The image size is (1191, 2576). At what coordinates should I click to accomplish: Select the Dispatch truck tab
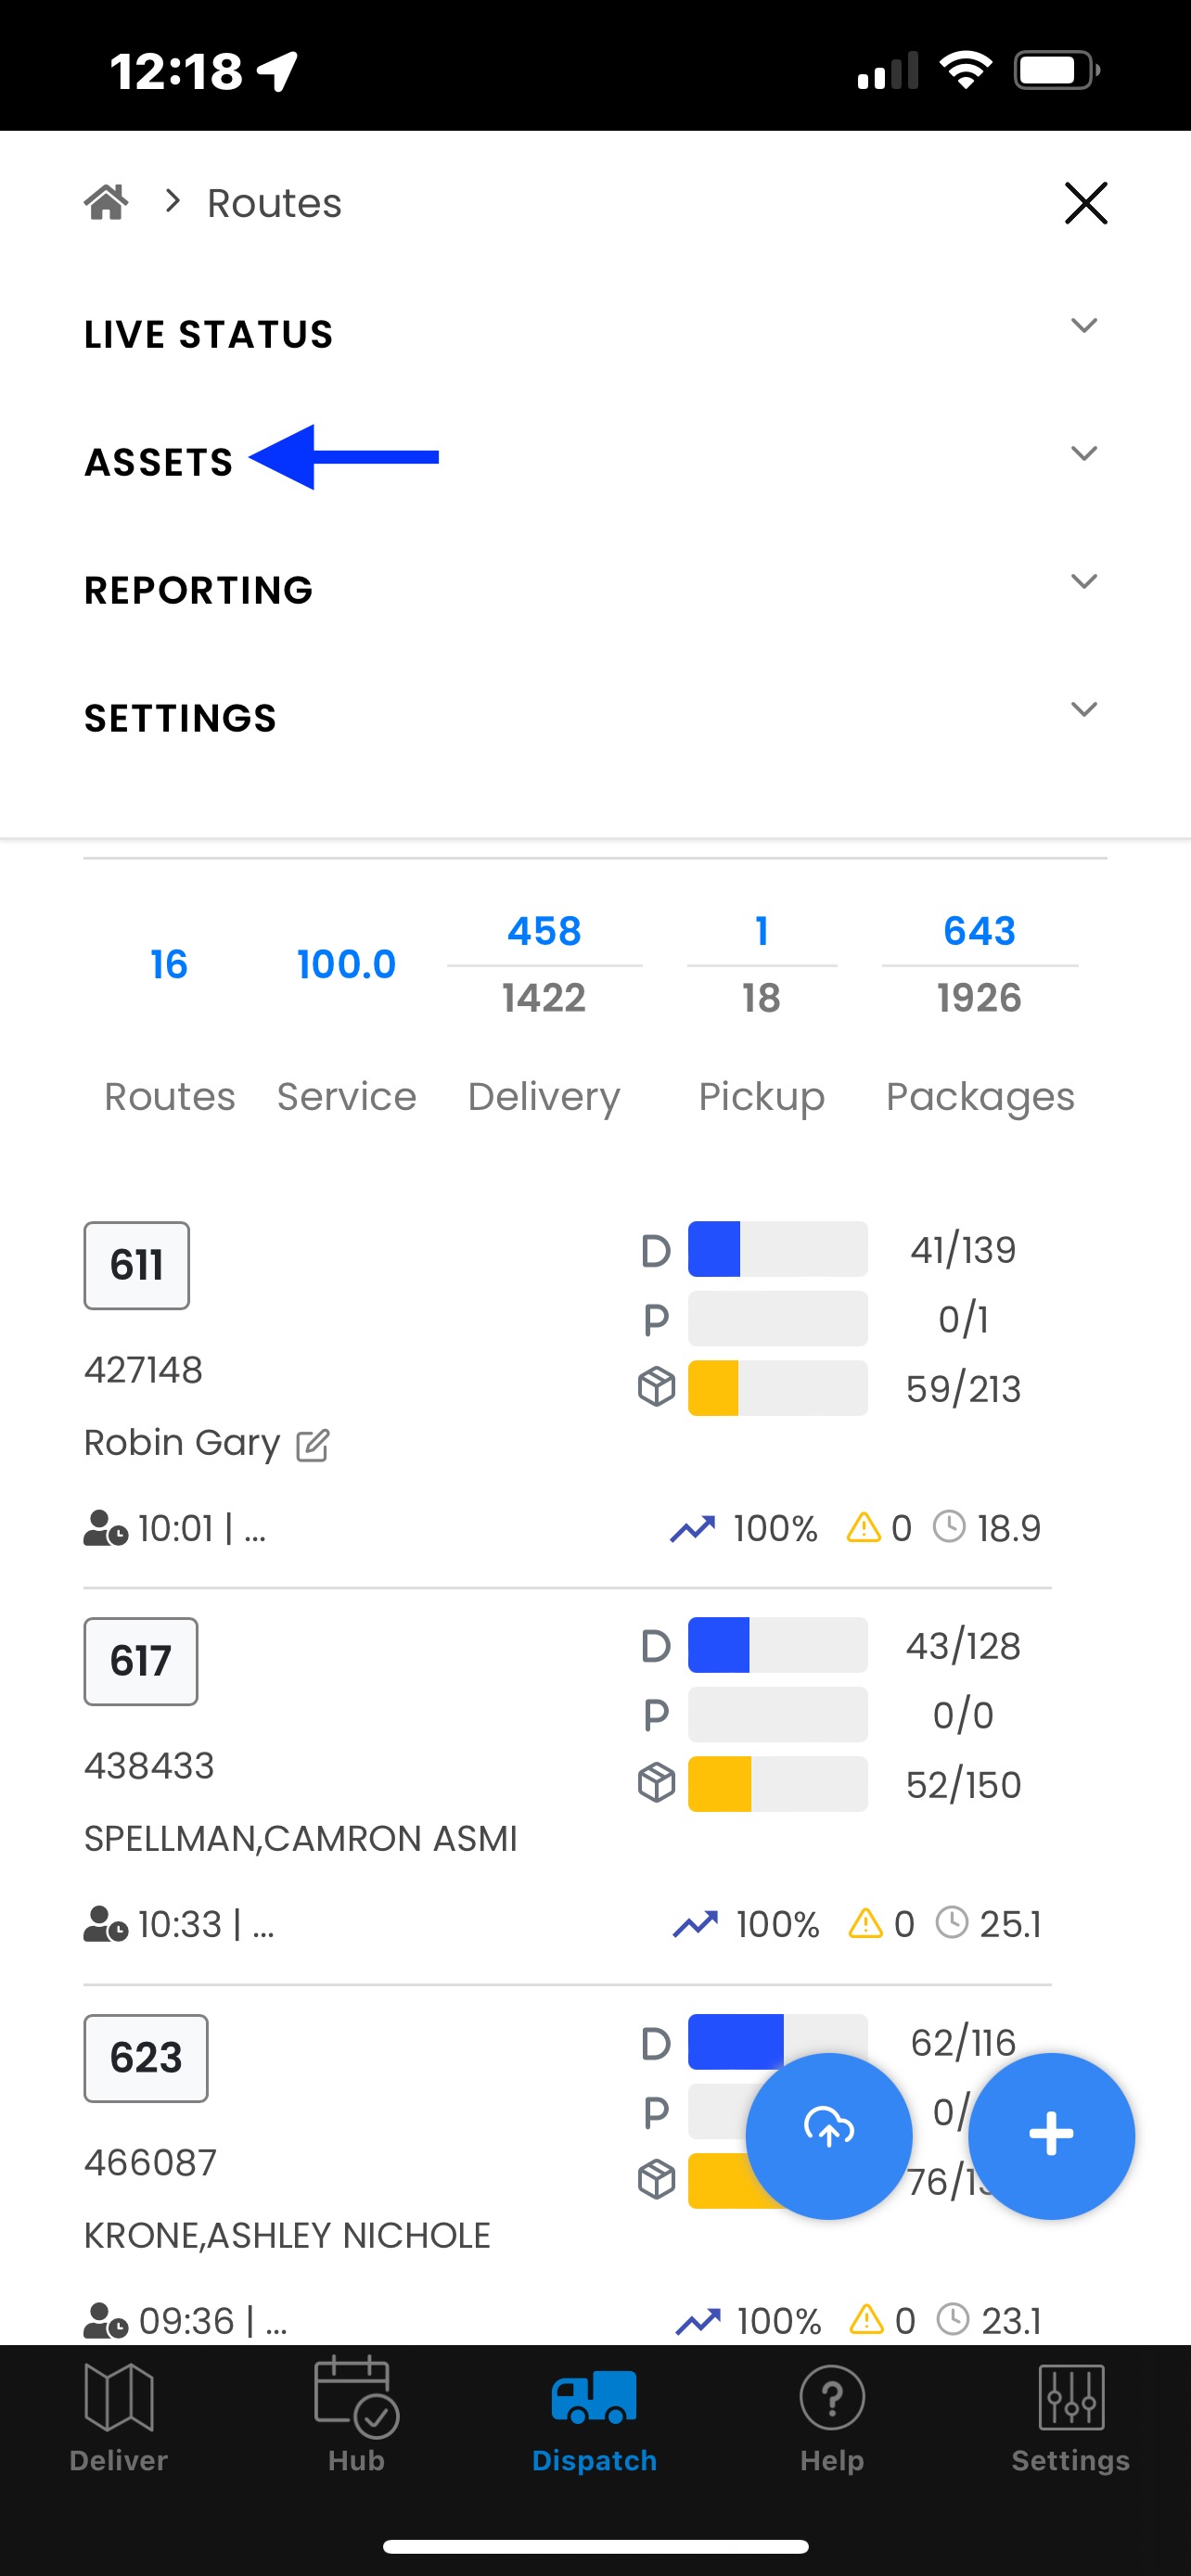[x=594, y=2417]
